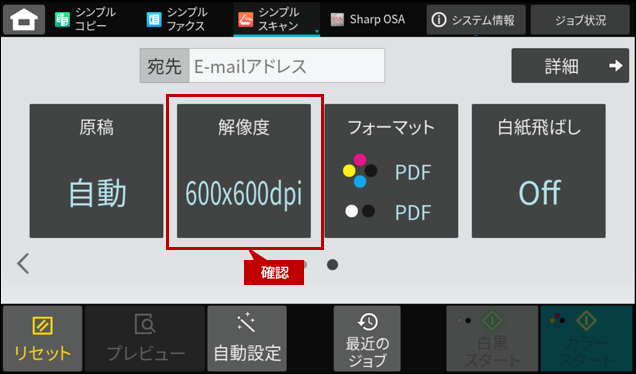Select the dark page indicator dot
Image resolution: width=636 pixels, height=374 pixels.
point(333,265)
